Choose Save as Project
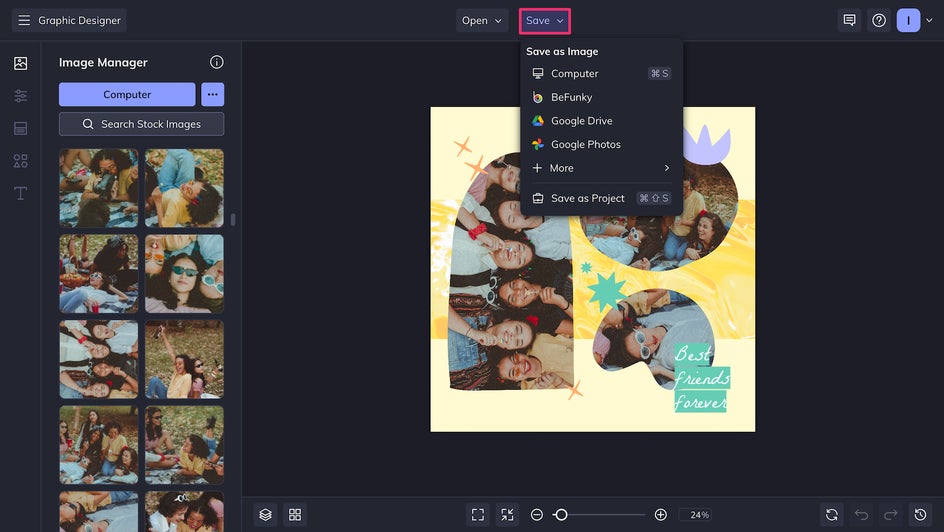Screen dimensions: 944x532 pyautogui.click(x=601, y=198)
